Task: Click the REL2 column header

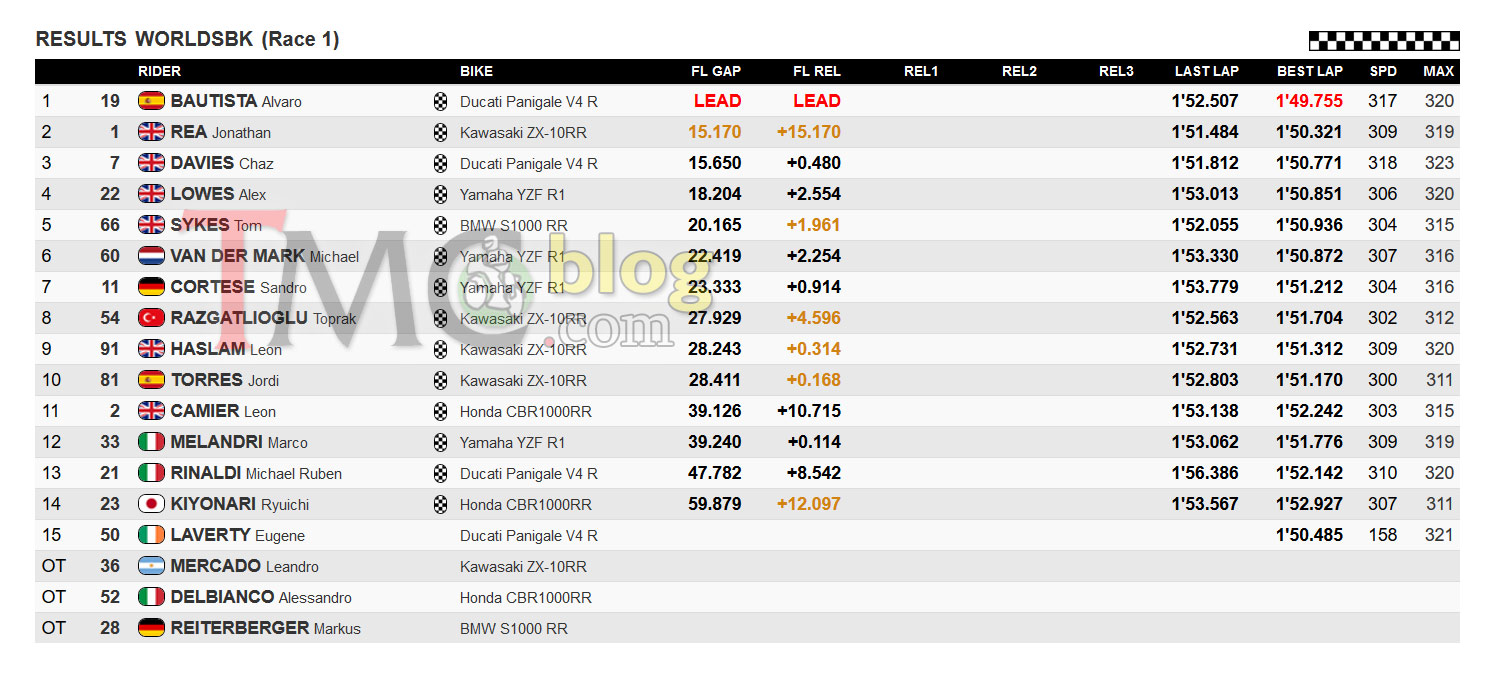Action: pos(1019,71)
